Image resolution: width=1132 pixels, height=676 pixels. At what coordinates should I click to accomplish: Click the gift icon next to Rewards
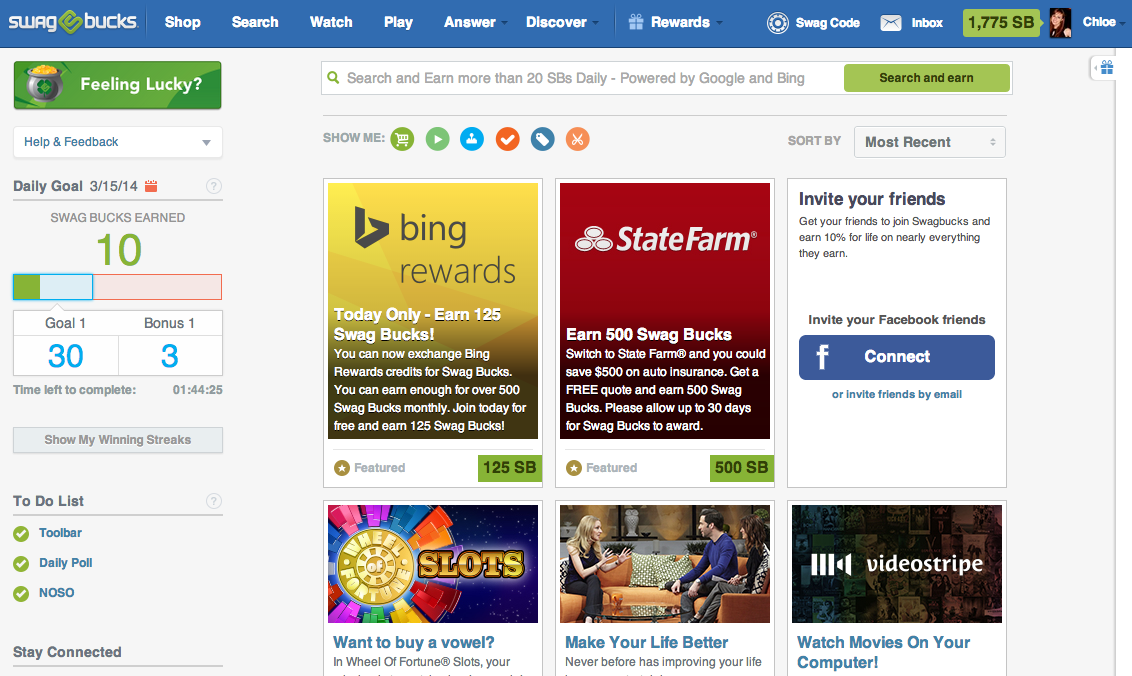[636, 22]
